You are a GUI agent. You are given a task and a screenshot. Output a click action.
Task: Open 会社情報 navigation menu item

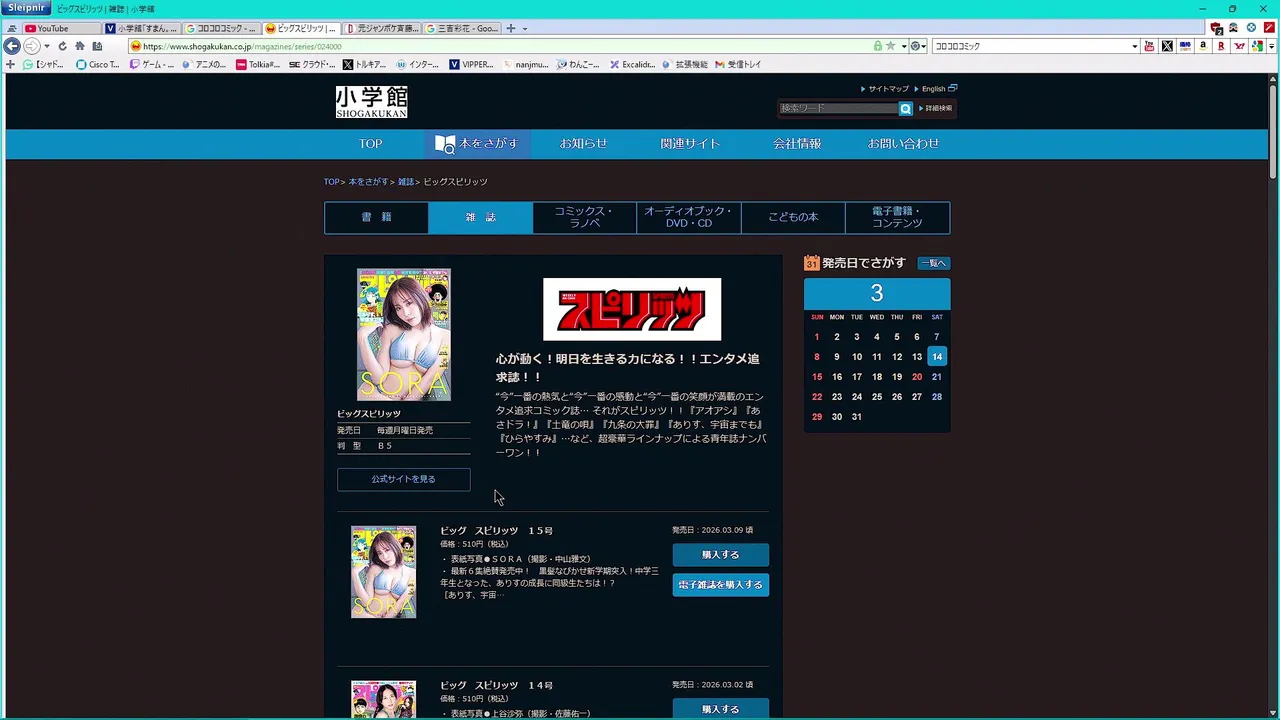[x=797, y=144]
